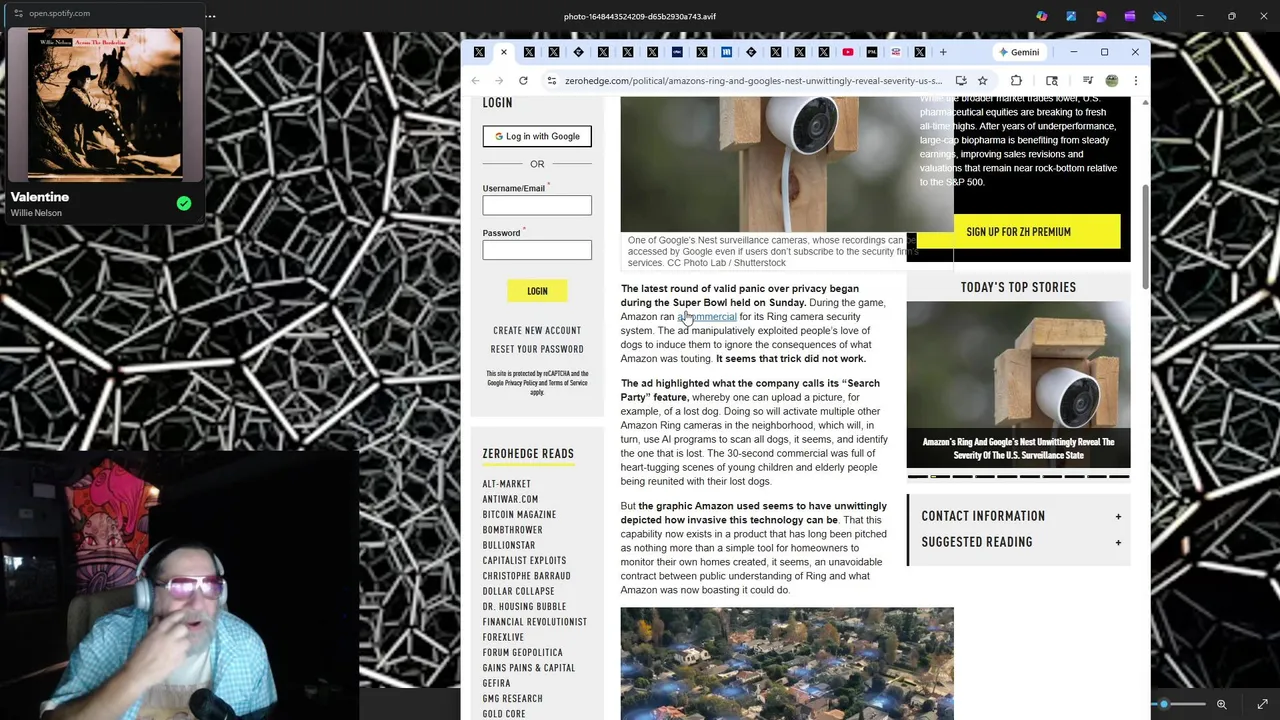Open DOLLAR COLLAPSE link
1280x720 pixels.
tap(518, 591)
